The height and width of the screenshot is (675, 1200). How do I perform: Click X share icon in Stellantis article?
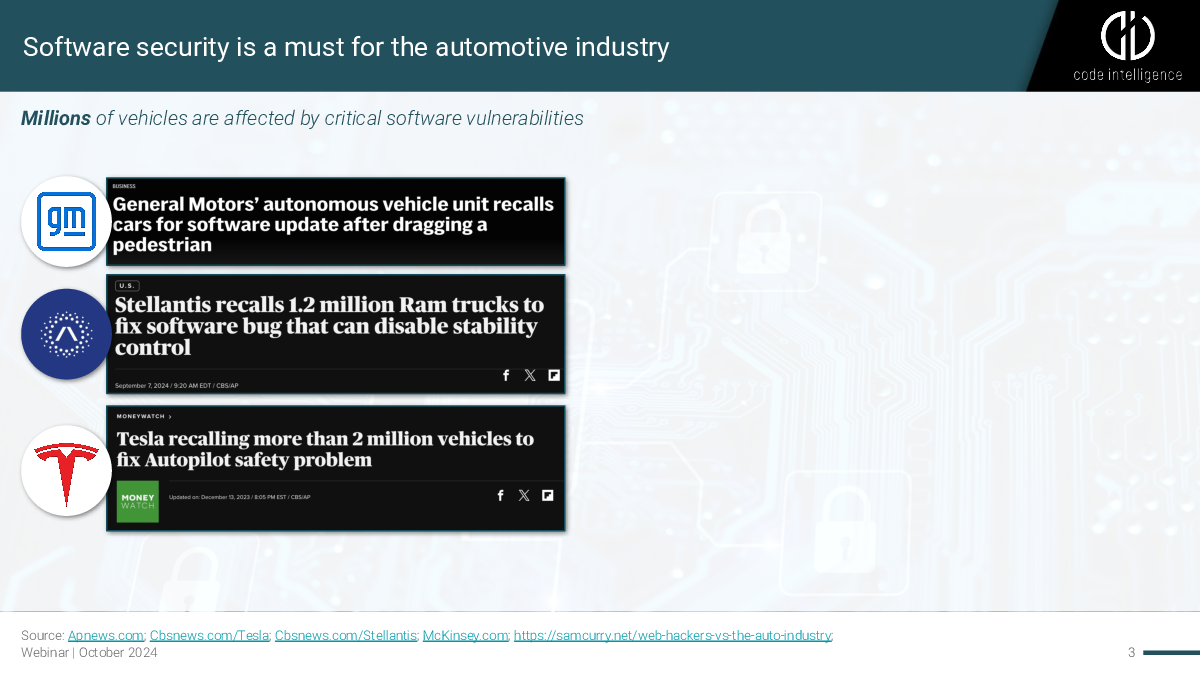pos(530,375)
